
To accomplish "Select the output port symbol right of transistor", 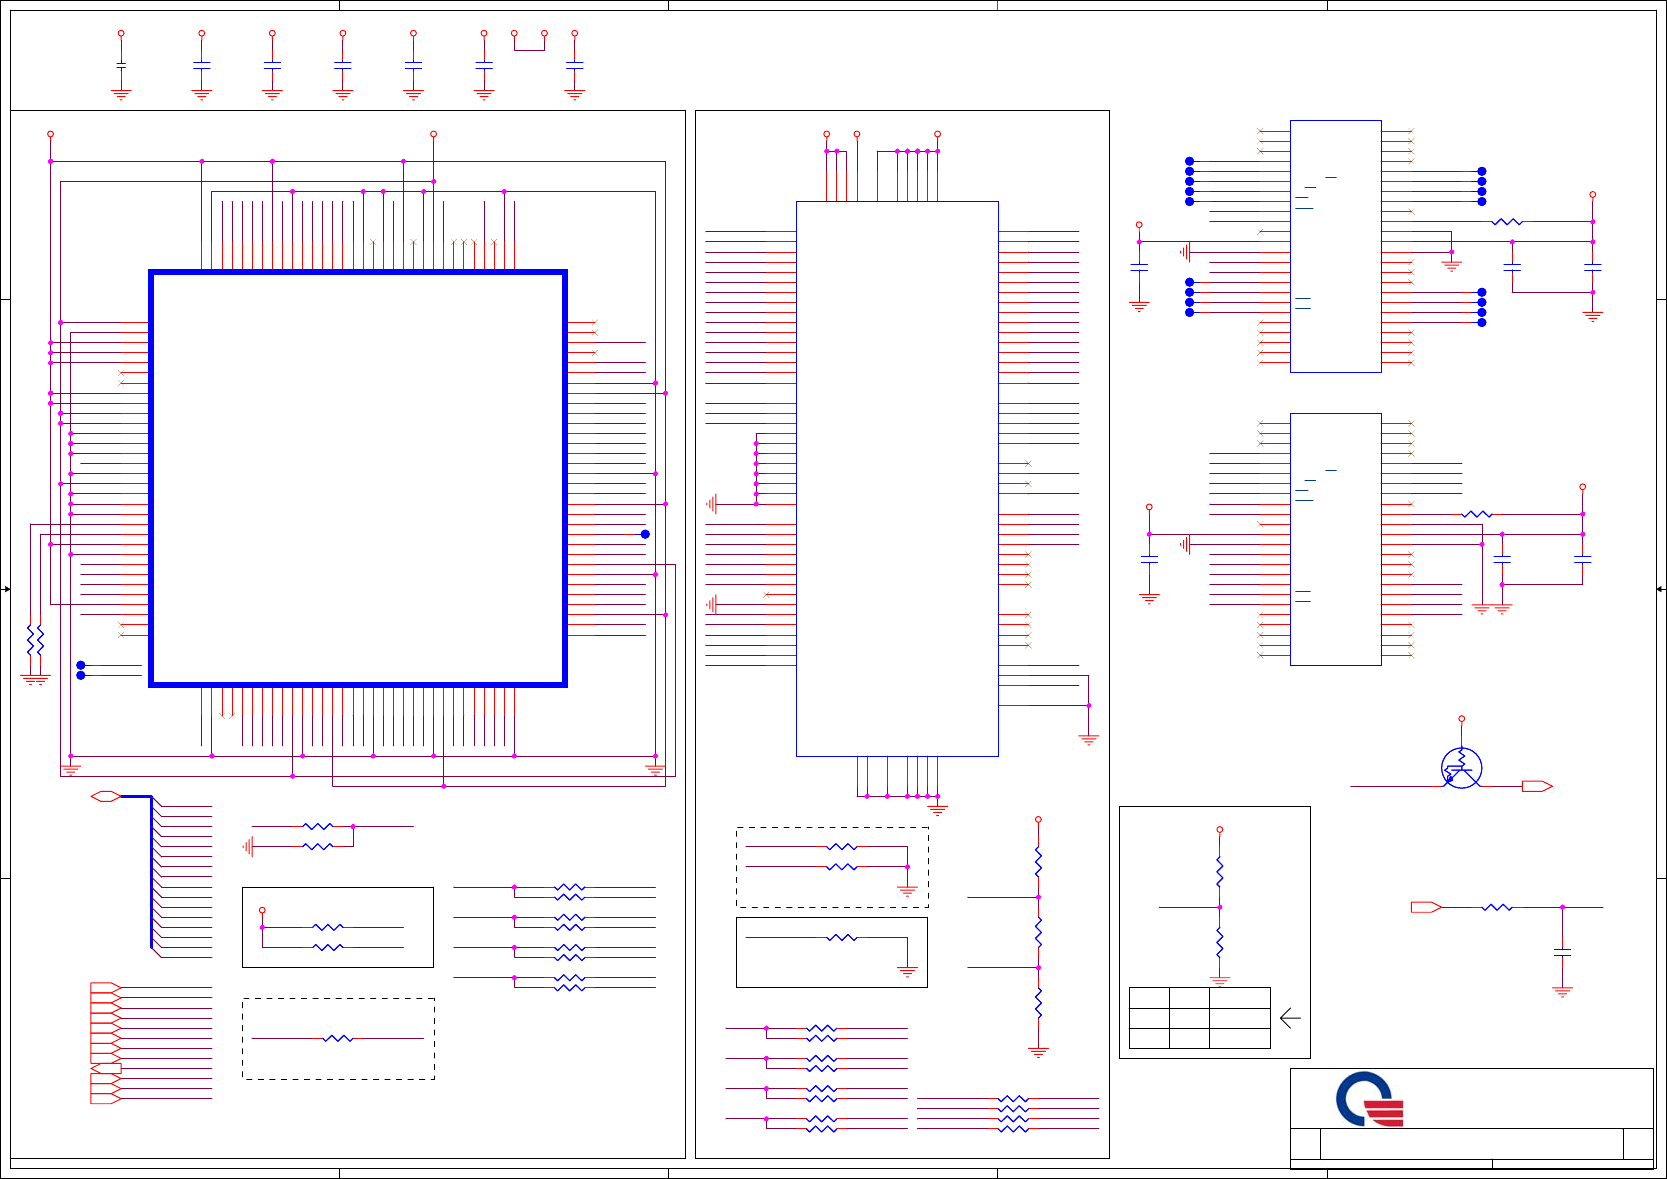I will [1537, 786].
